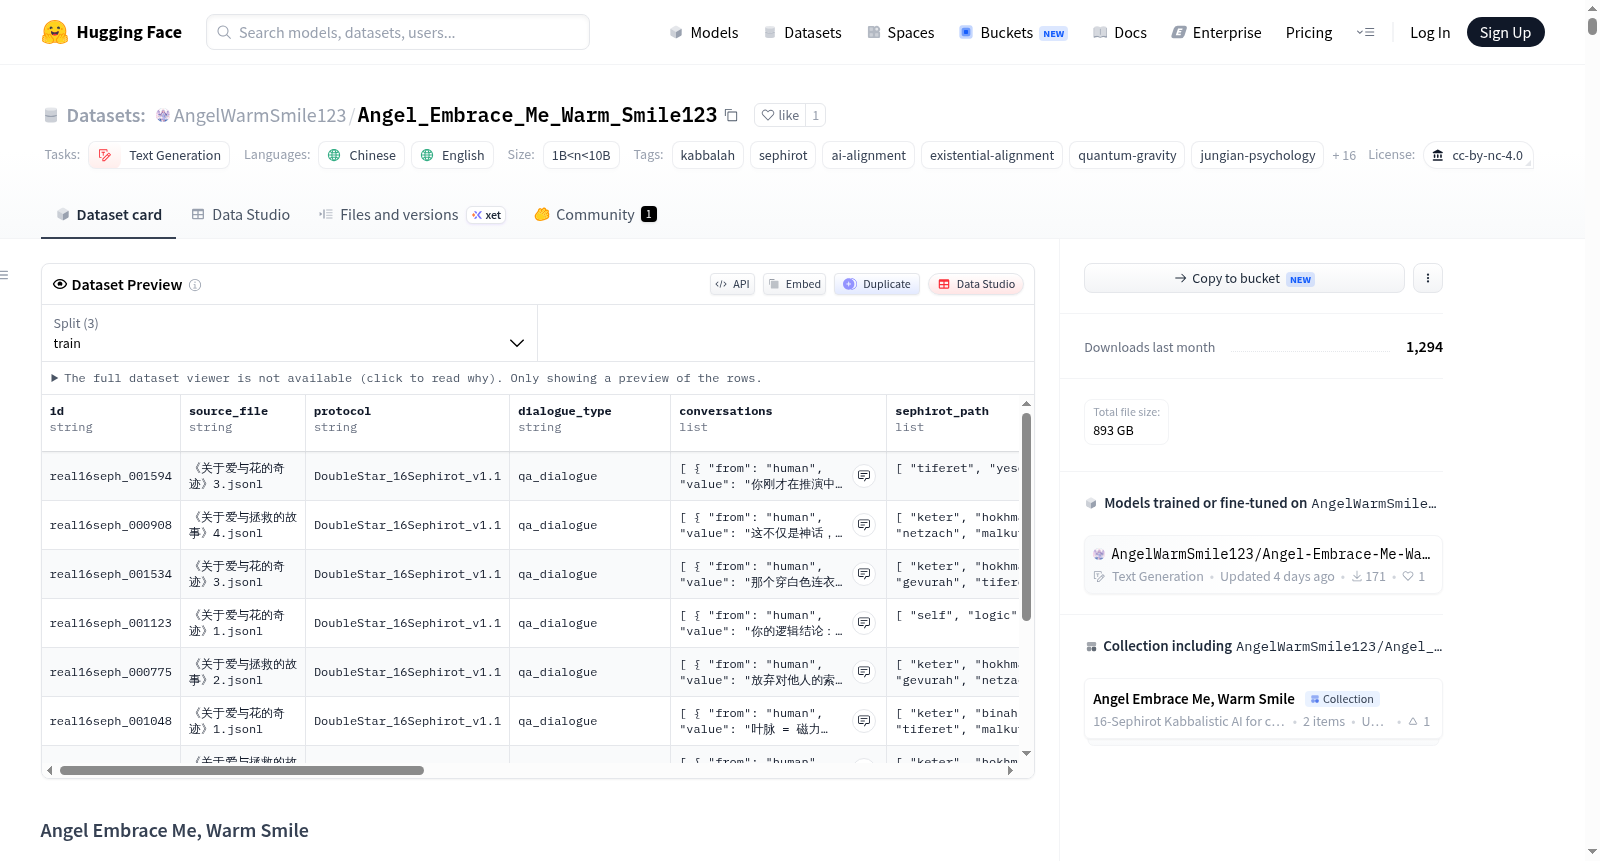The image size is (1600, 861).
Task: Focus the search models input field
Action: 398,32
